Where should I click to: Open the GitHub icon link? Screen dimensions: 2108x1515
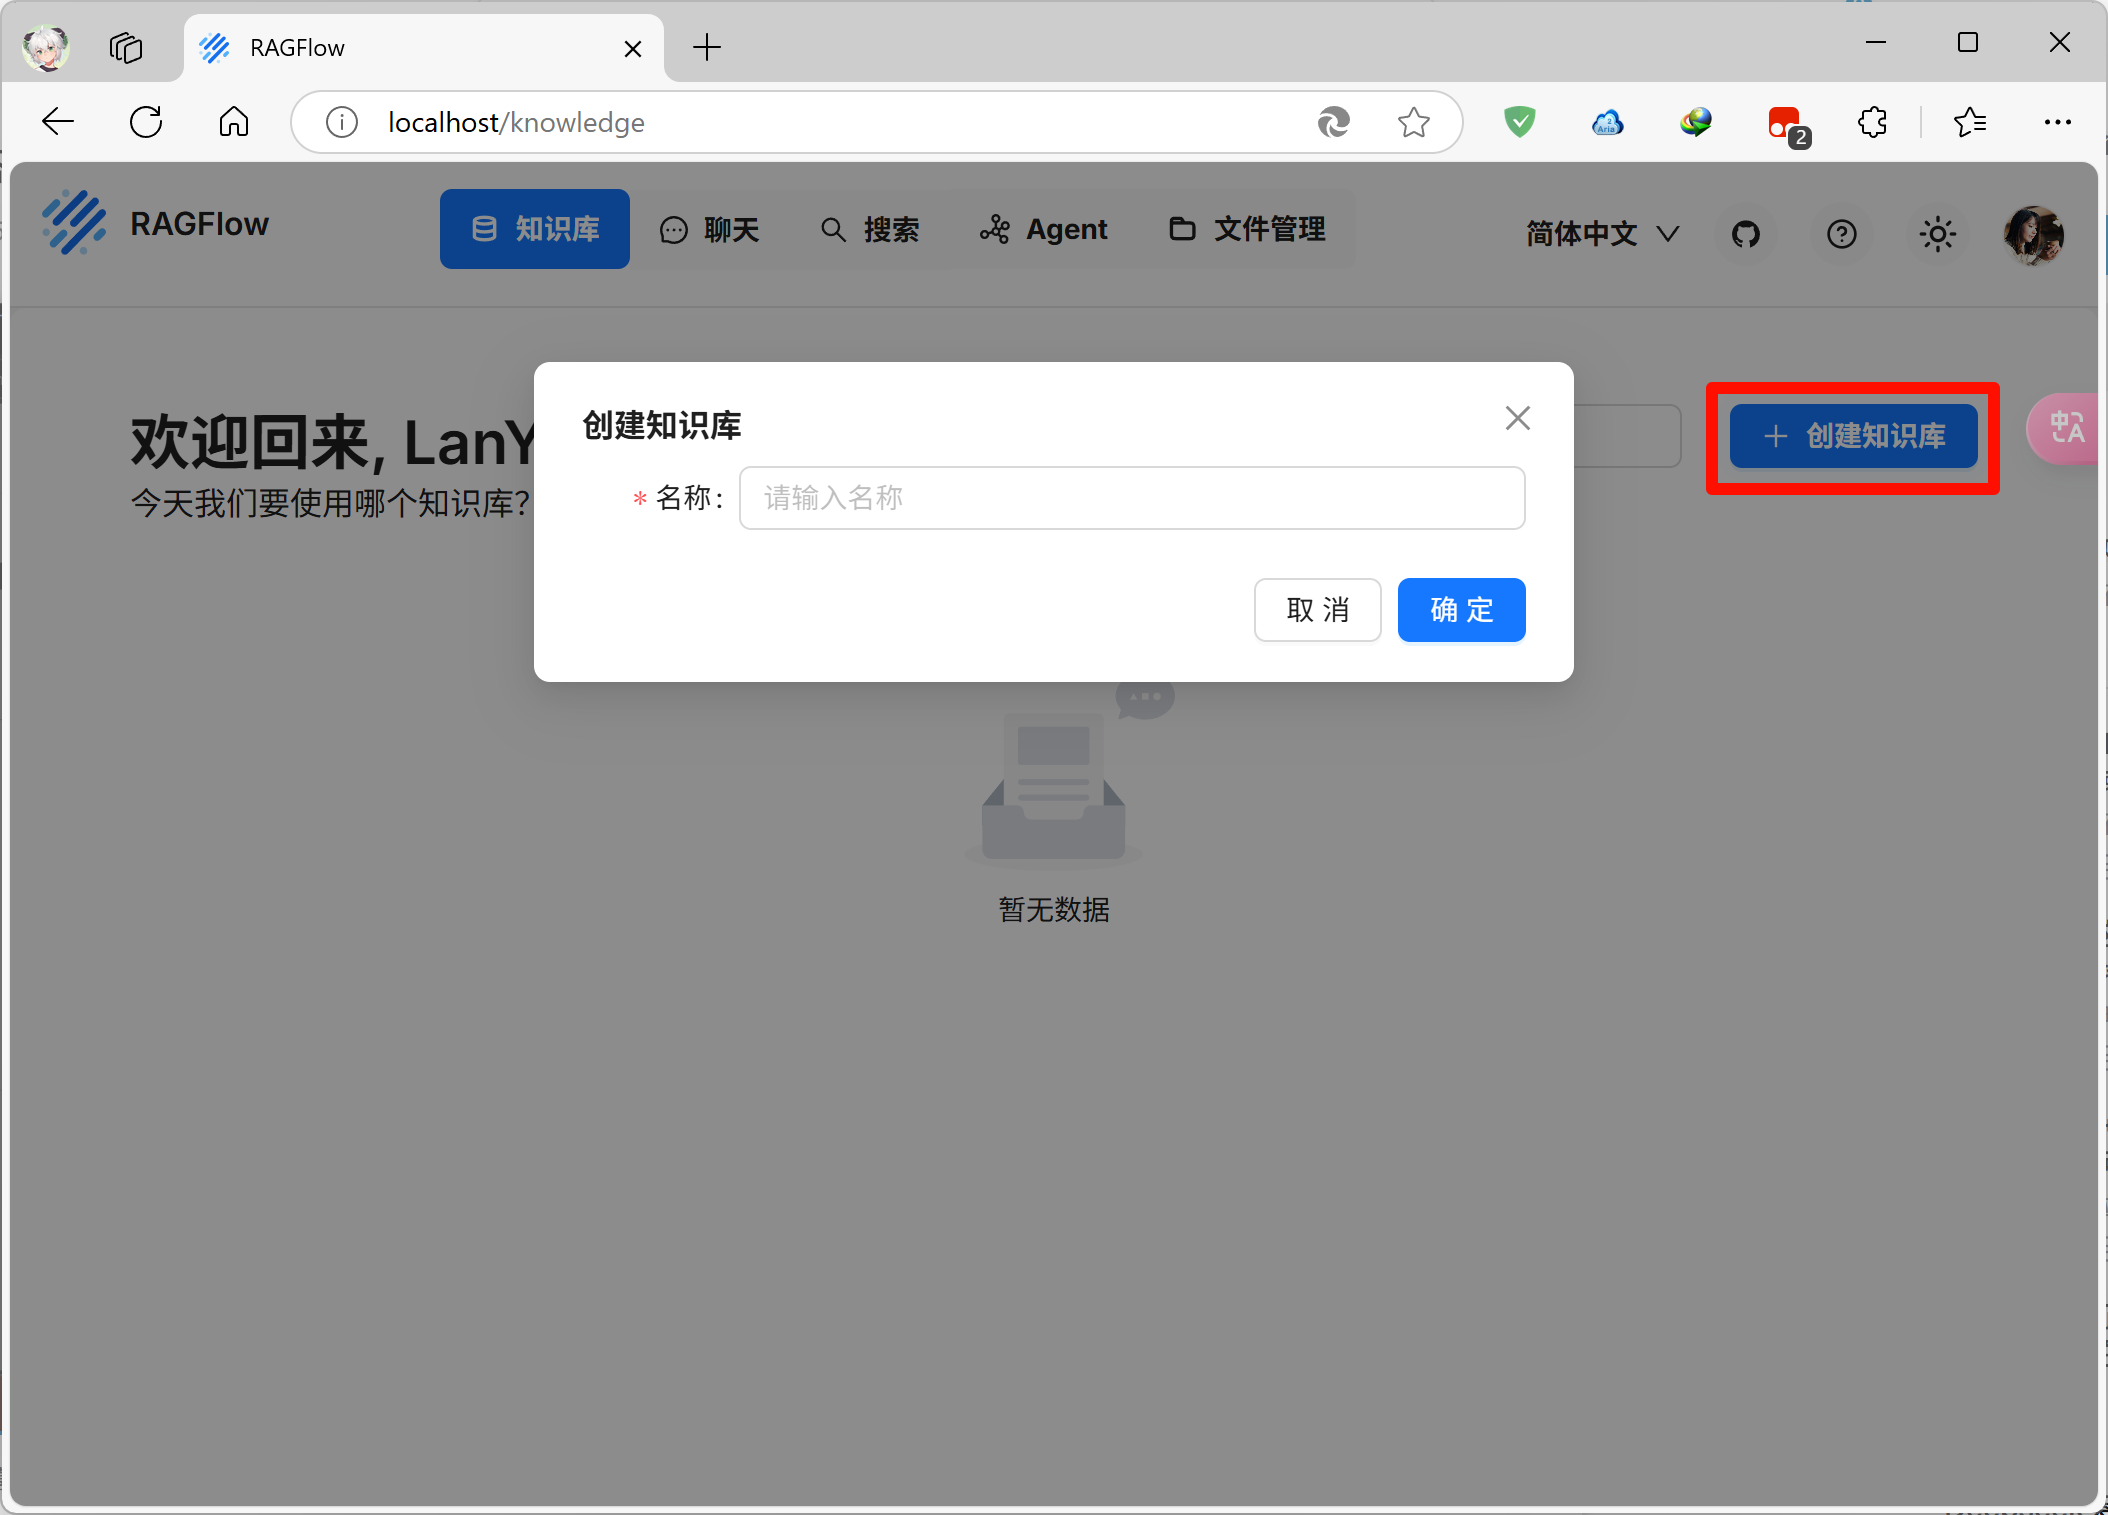point(1745,234)
